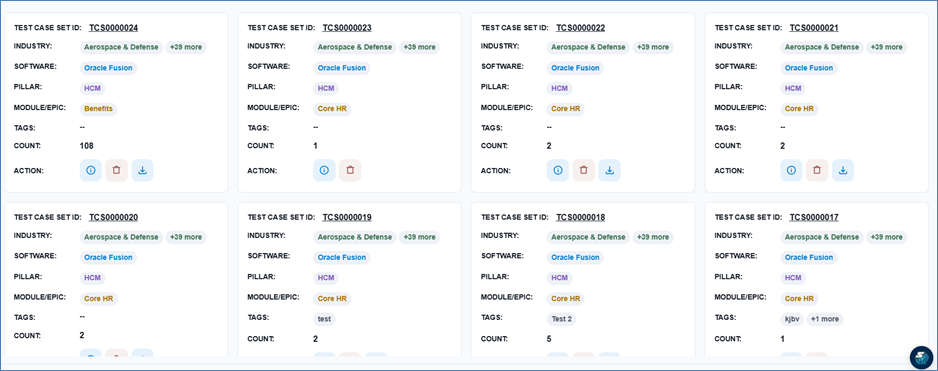The height and width of the screenshot is (371, 938).
Task: Open info for test case set TCS0000023
Action: click(x=324, y=171)
